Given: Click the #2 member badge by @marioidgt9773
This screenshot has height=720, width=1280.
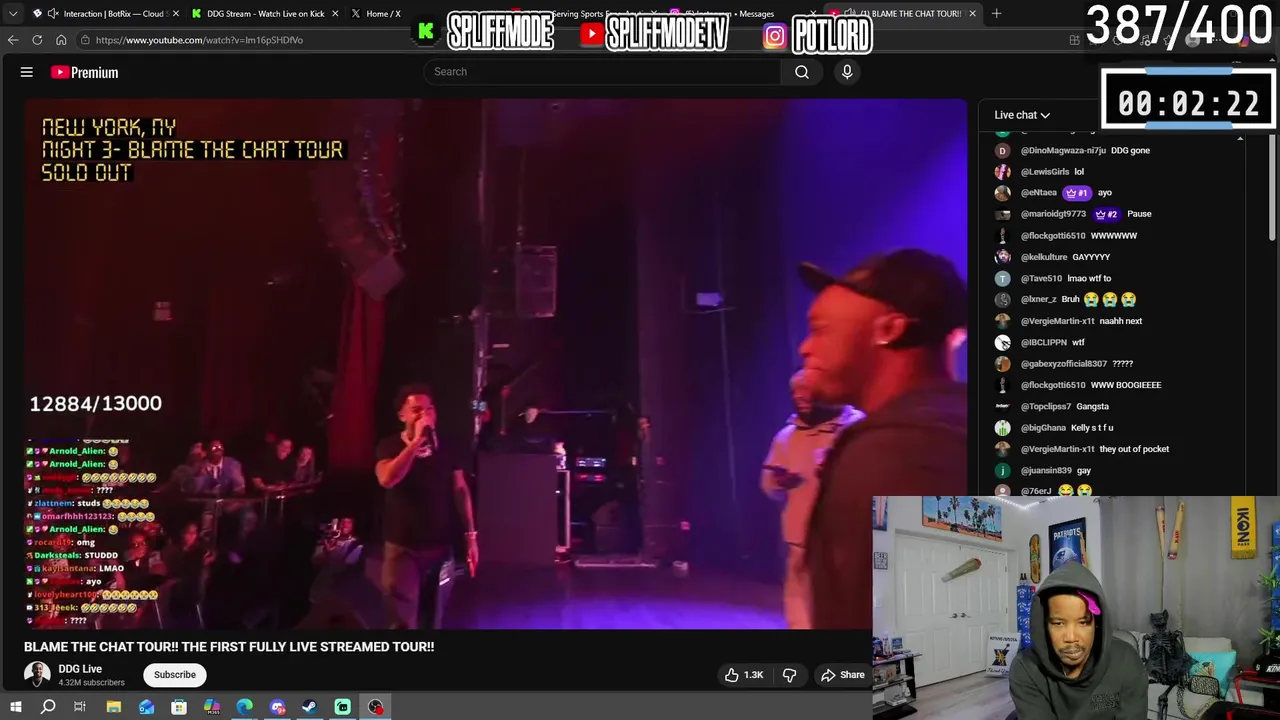Looking at the screenshot, I should click(x=1105, y=214).
